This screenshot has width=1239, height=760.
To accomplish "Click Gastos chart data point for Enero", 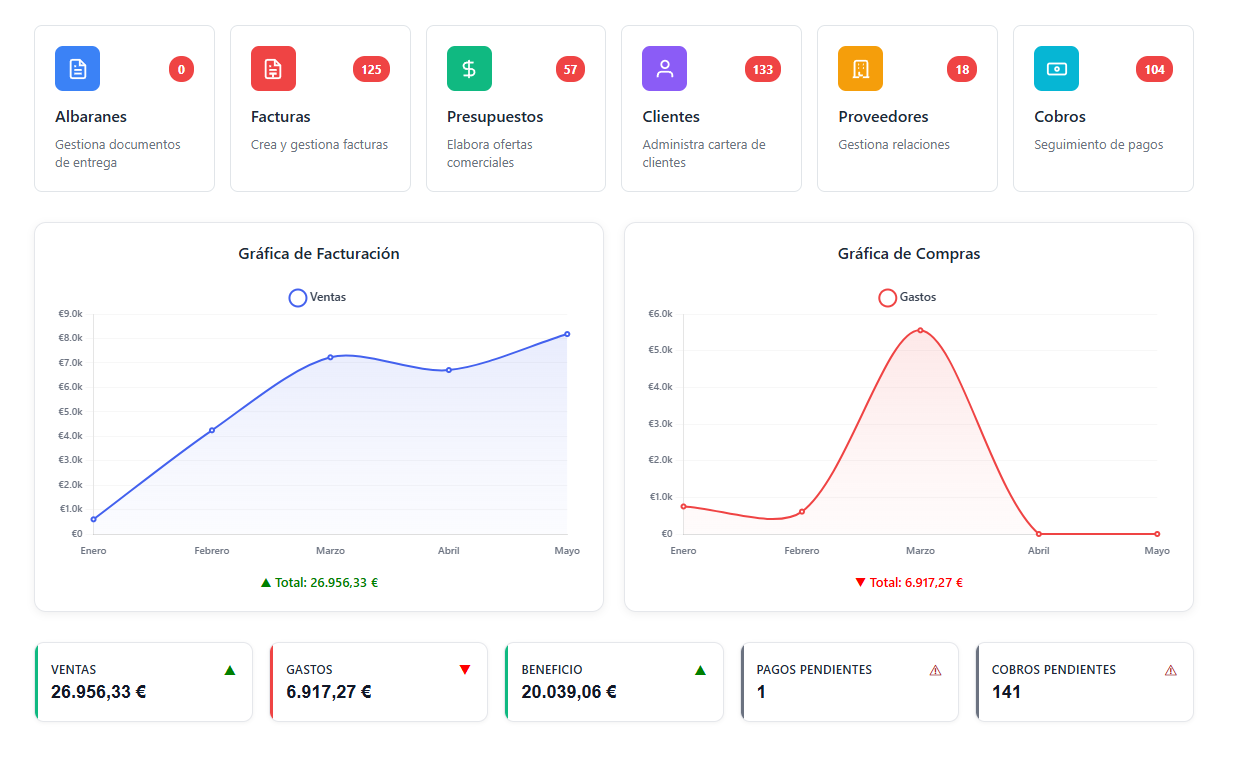I will click(x=683, y=506).
